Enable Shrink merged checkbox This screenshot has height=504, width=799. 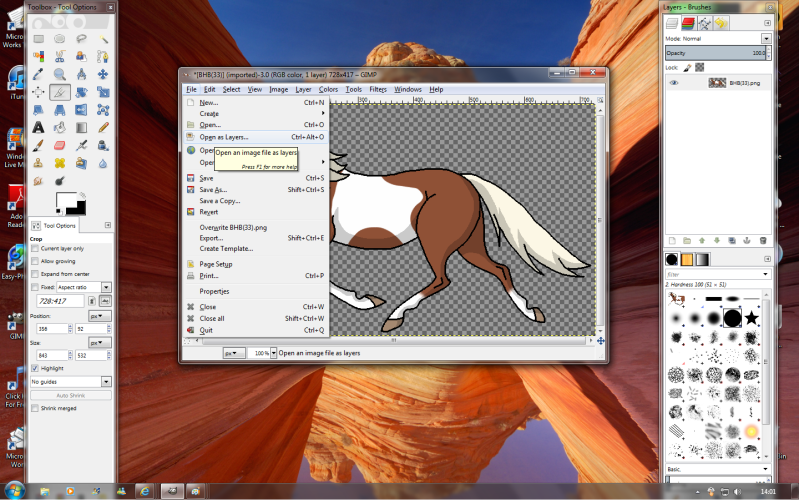point(35,409)
